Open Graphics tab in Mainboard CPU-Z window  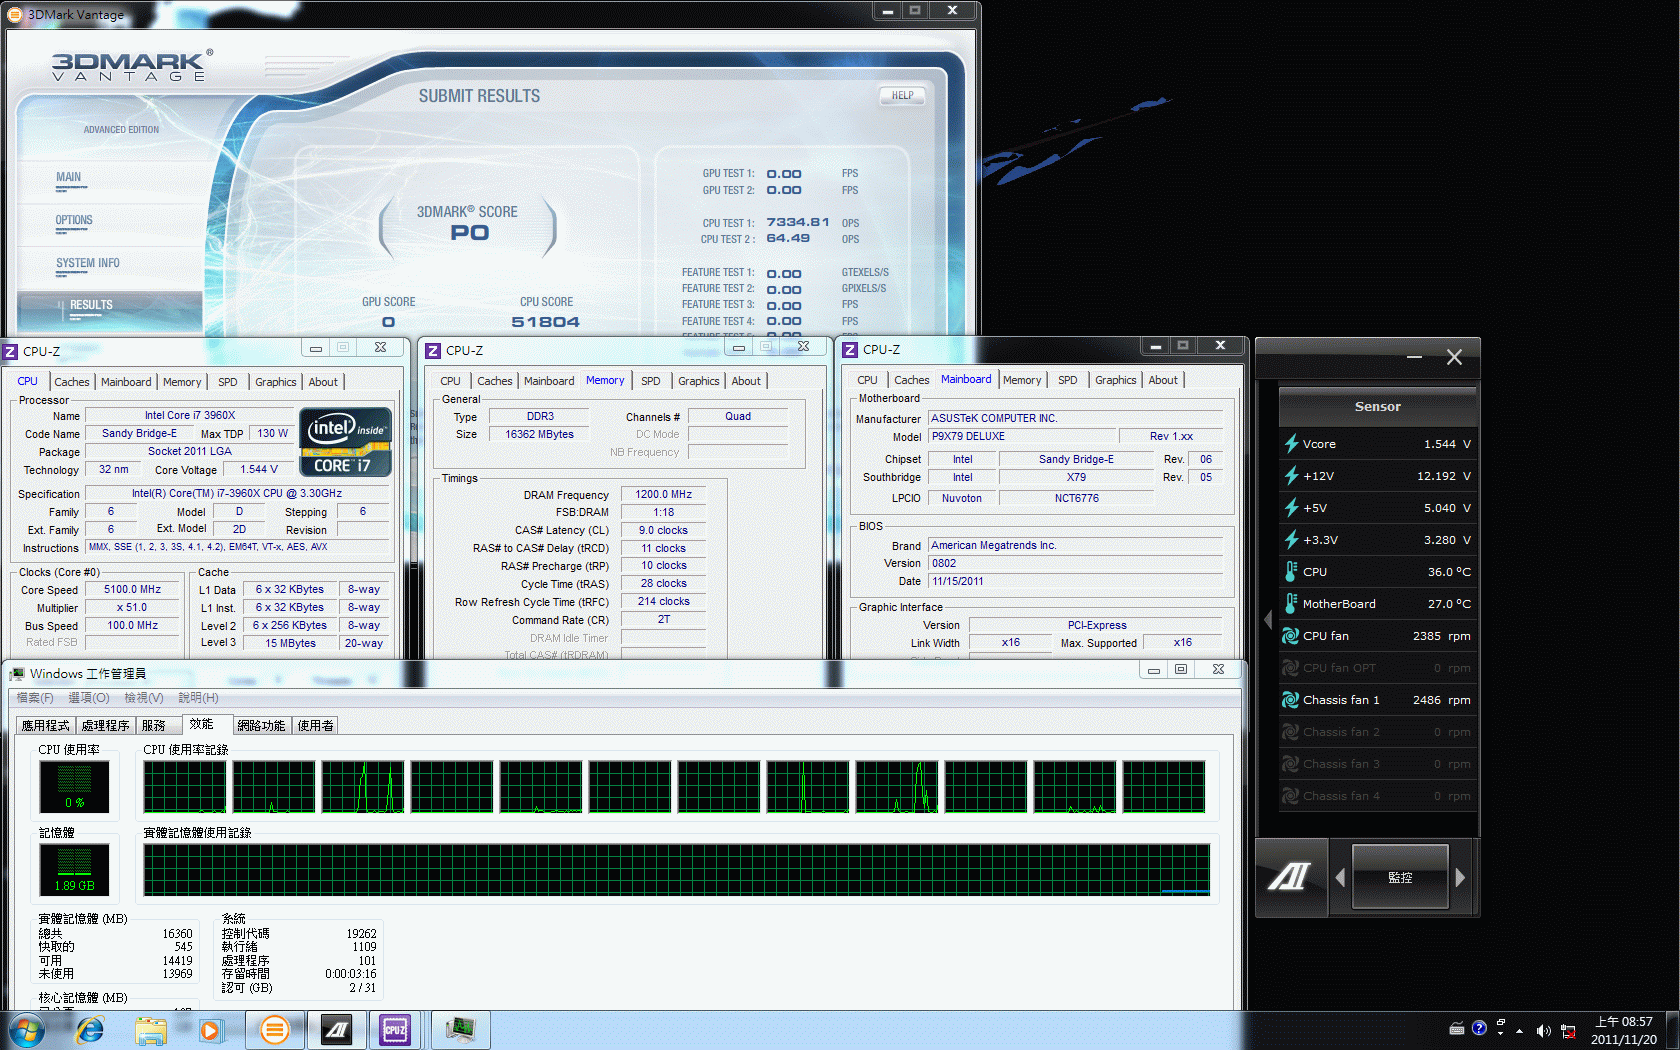click(1115, 380)
